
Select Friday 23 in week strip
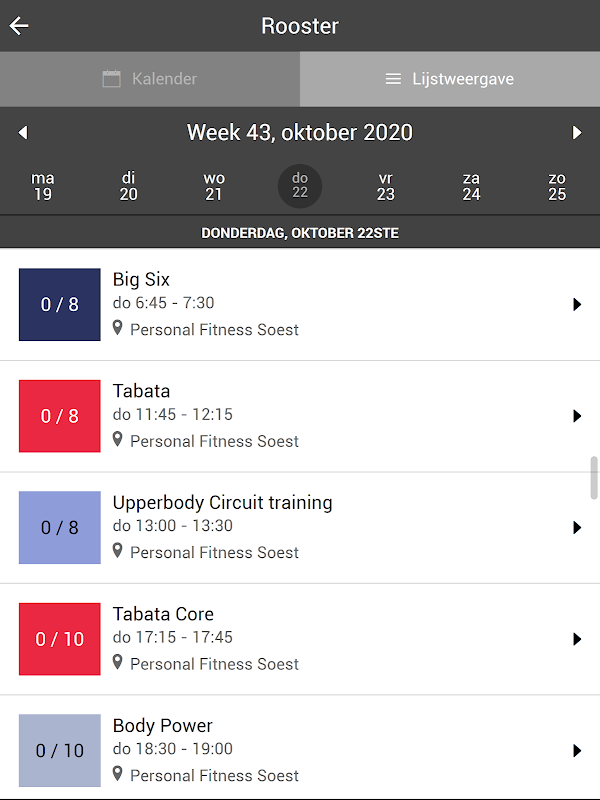386,186
